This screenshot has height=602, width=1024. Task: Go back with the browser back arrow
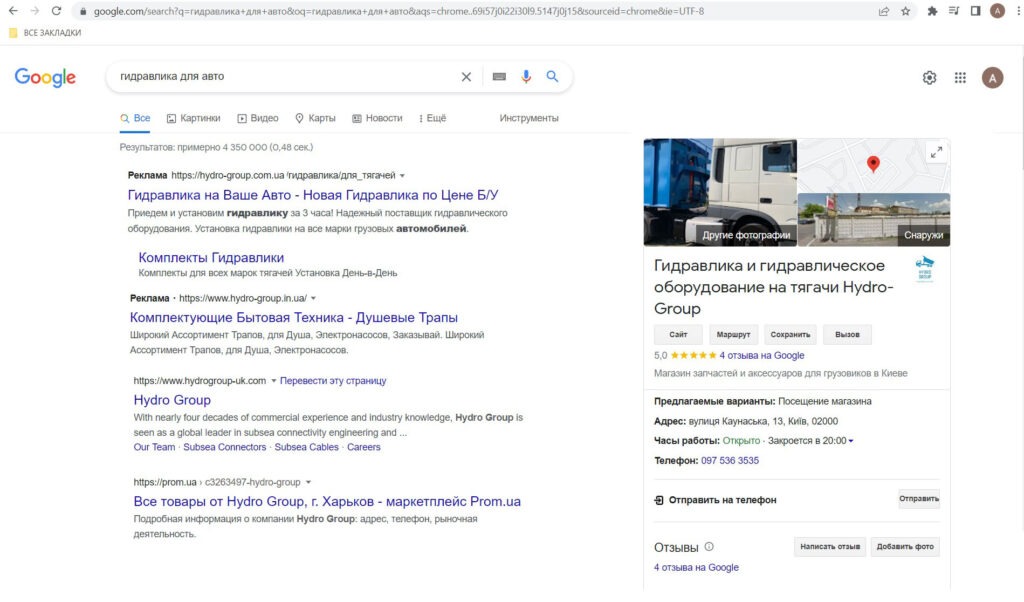[x=13, y=11]
